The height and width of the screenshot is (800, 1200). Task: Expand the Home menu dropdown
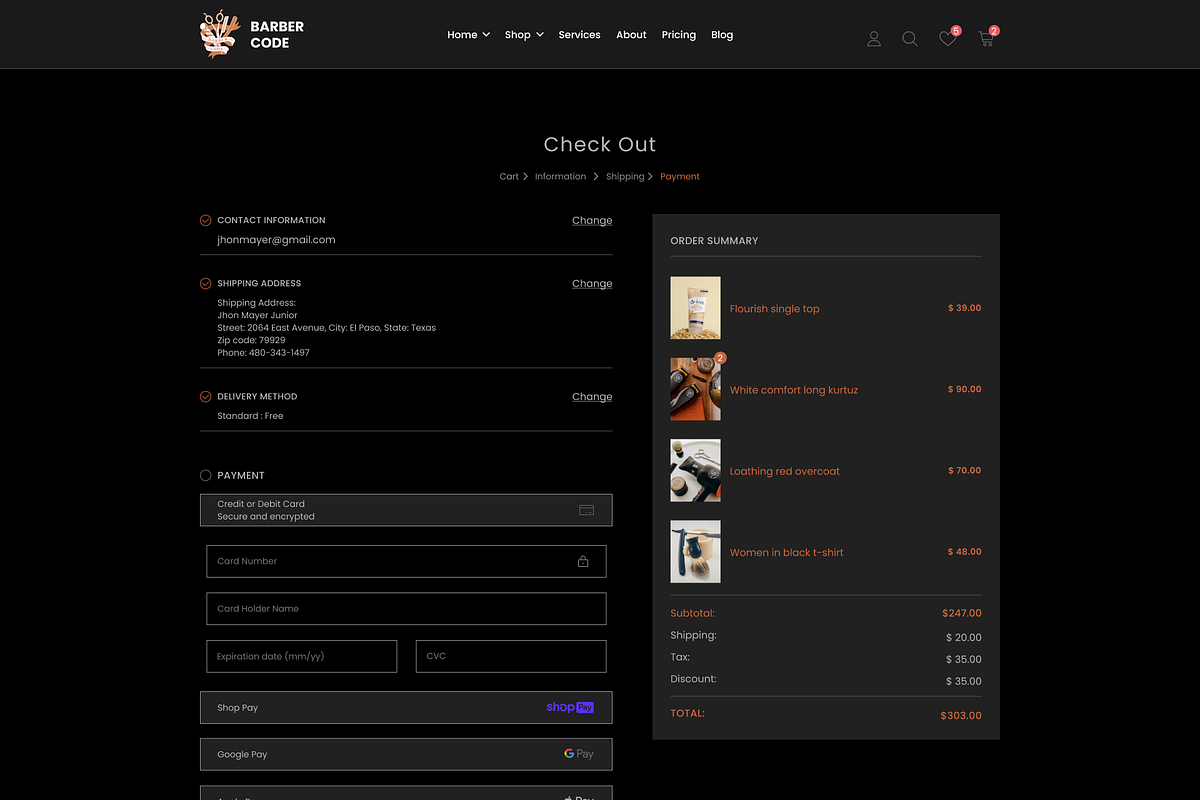tap(468, 34)
